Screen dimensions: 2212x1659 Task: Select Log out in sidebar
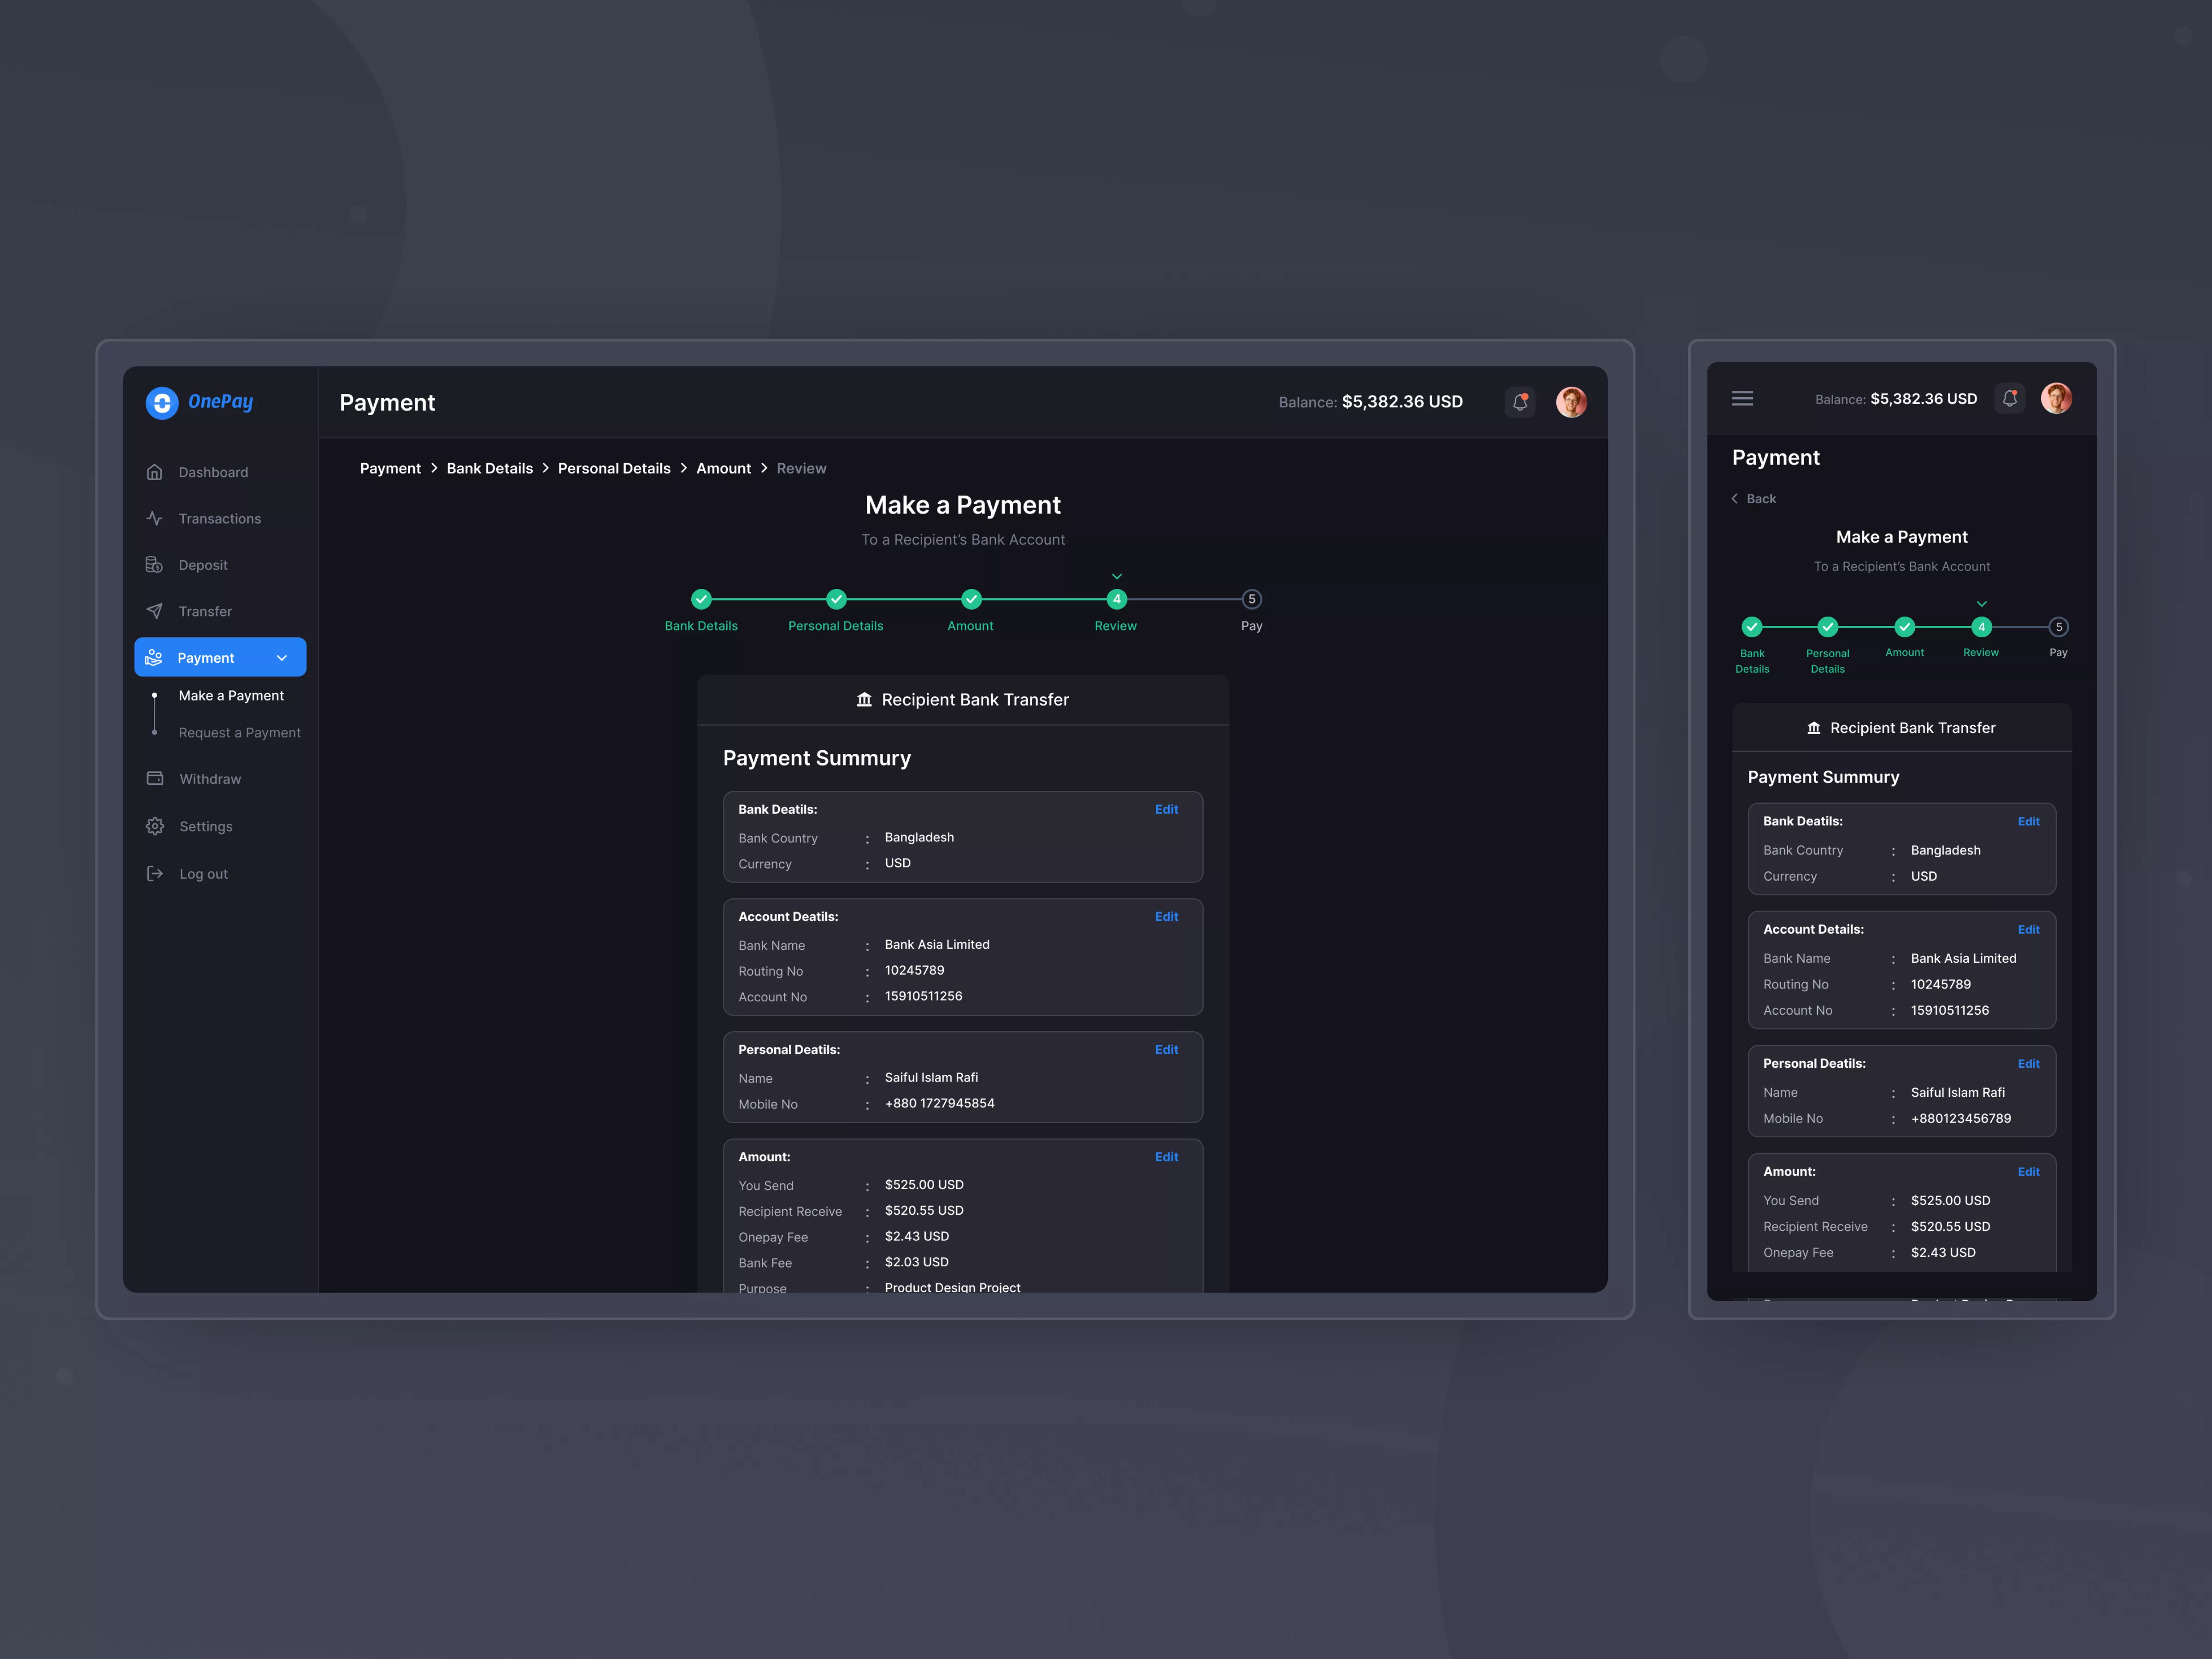204,874
